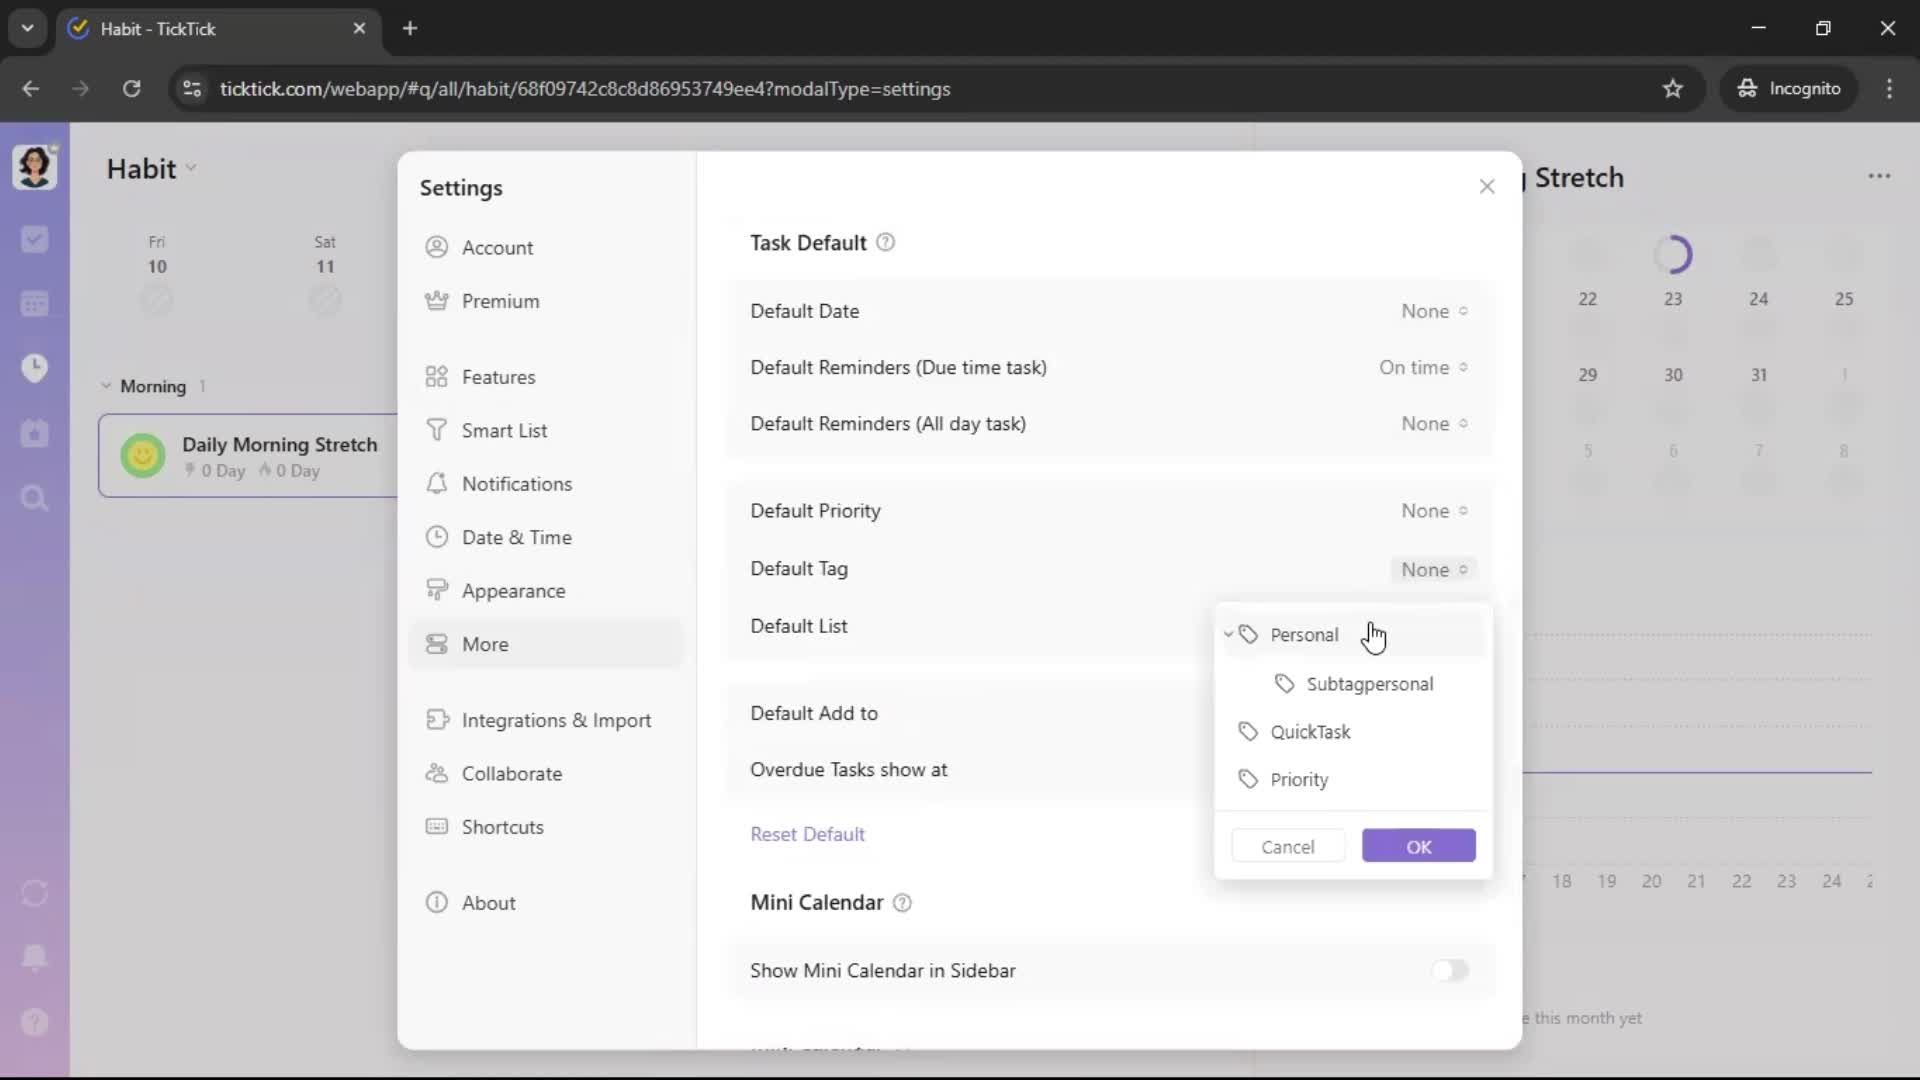Collapse the Personal tag chevron
Viewport: 1920px width, 1080px height.
[1228, 635]
